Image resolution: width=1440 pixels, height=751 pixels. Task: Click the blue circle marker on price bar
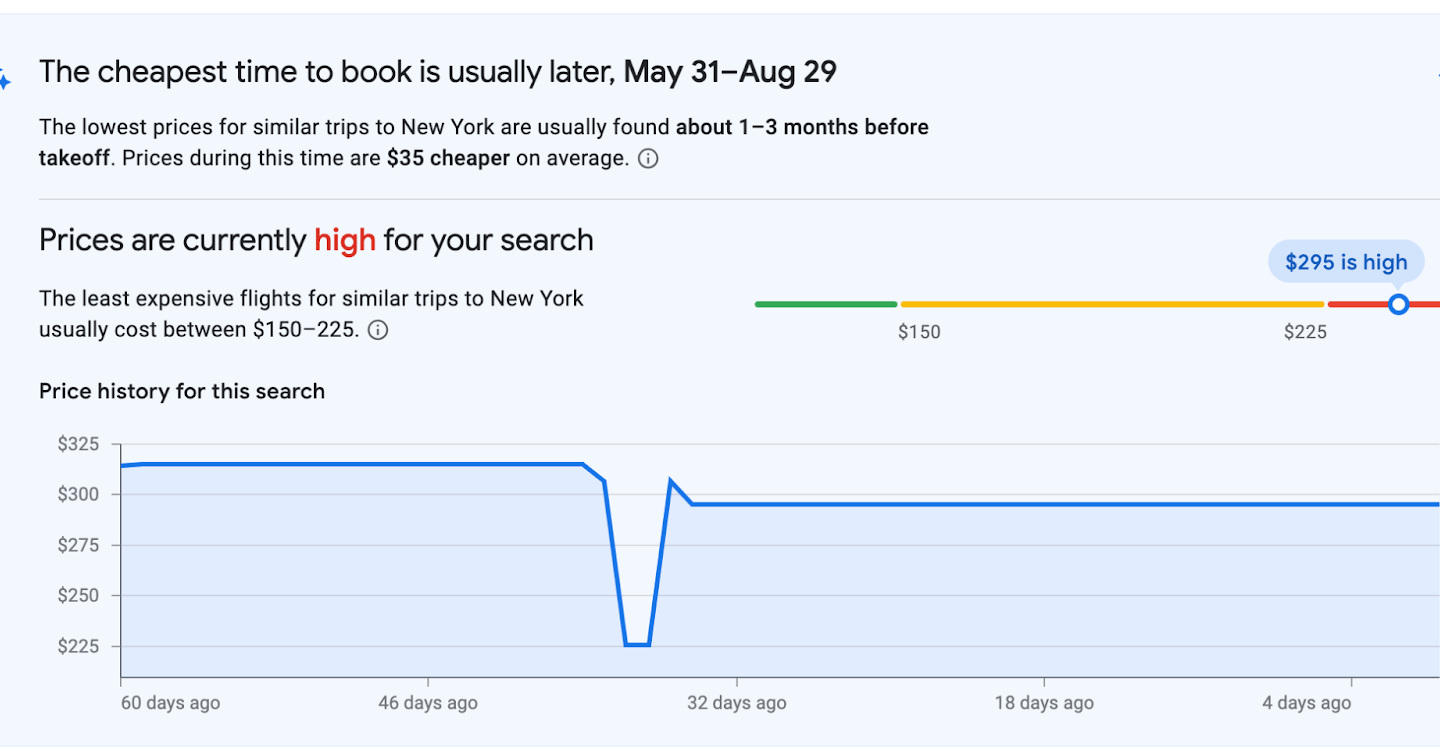pyautogui.click(x=1399, y=304)
